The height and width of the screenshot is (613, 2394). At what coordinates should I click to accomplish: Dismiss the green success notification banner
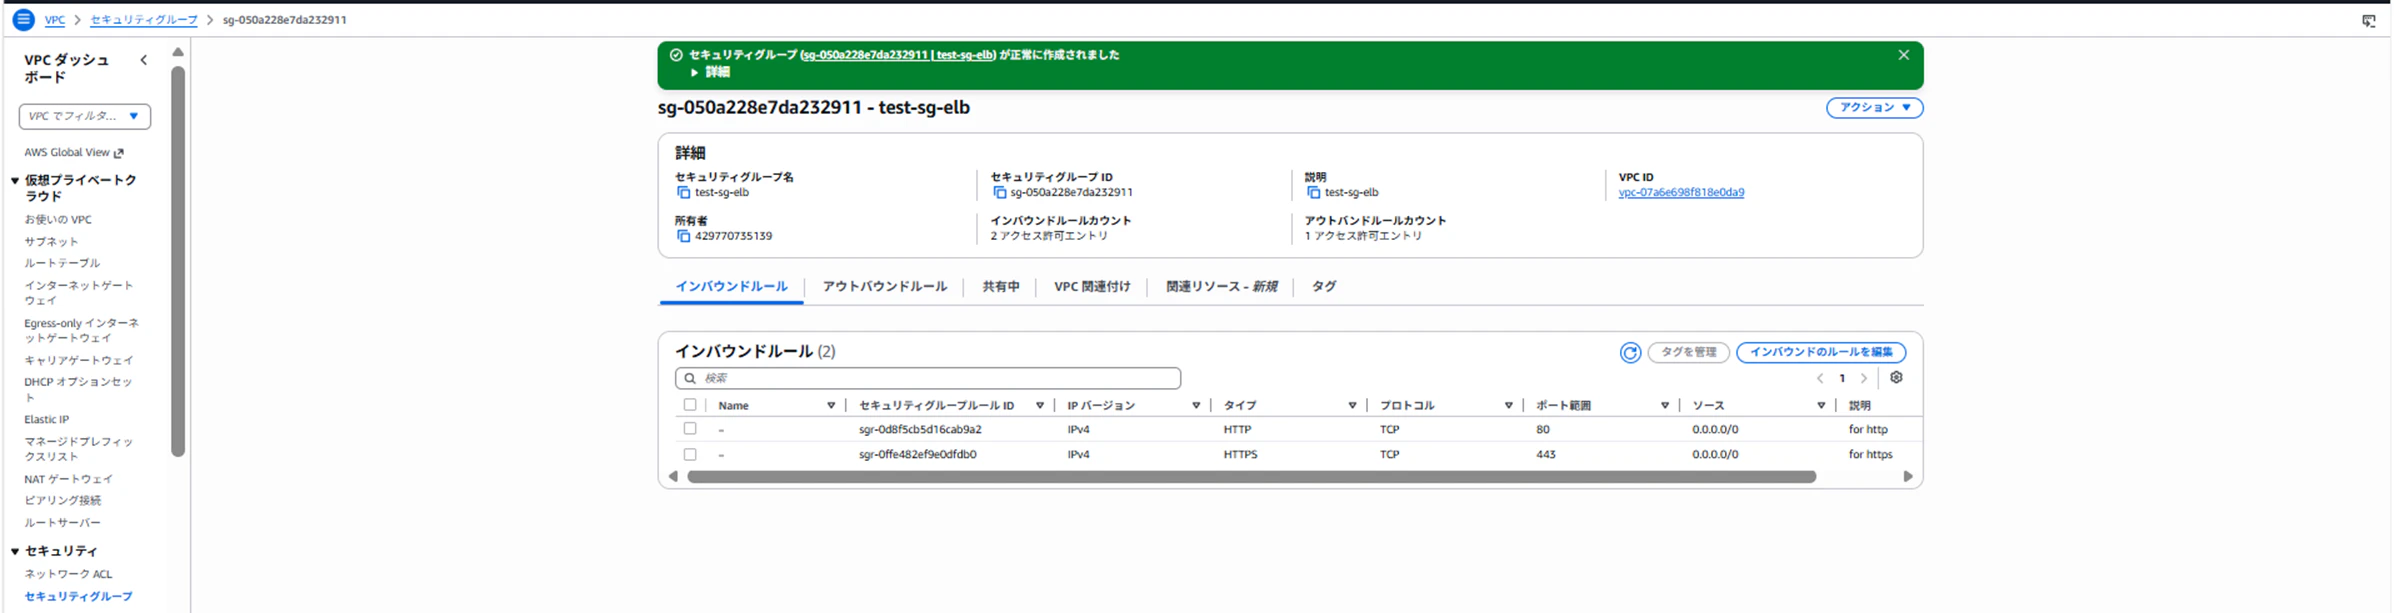coord(1903,55)
